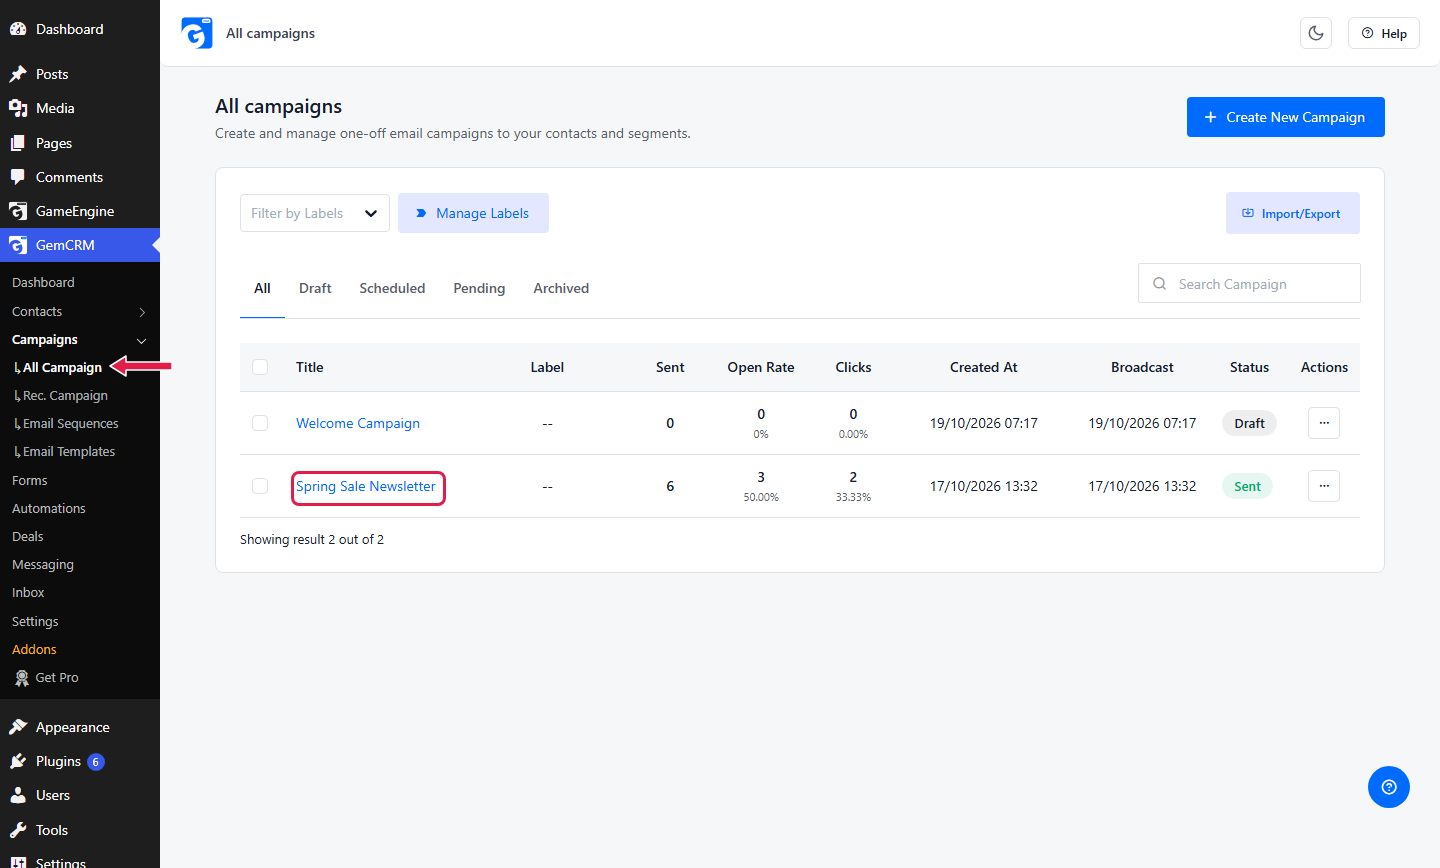Image resolution: width=1440 pixels, height=868 pixels.
Task: Open the Help button
Action: click(x=1384, y=33)
